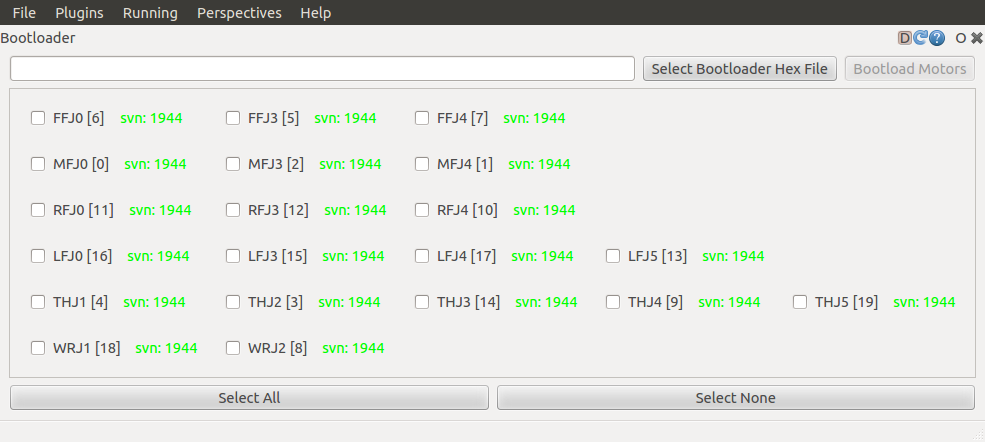985x442 pixels.
Task: Select the LFJ0 [16] motor checkbox
Action: (x=38, y=256)
